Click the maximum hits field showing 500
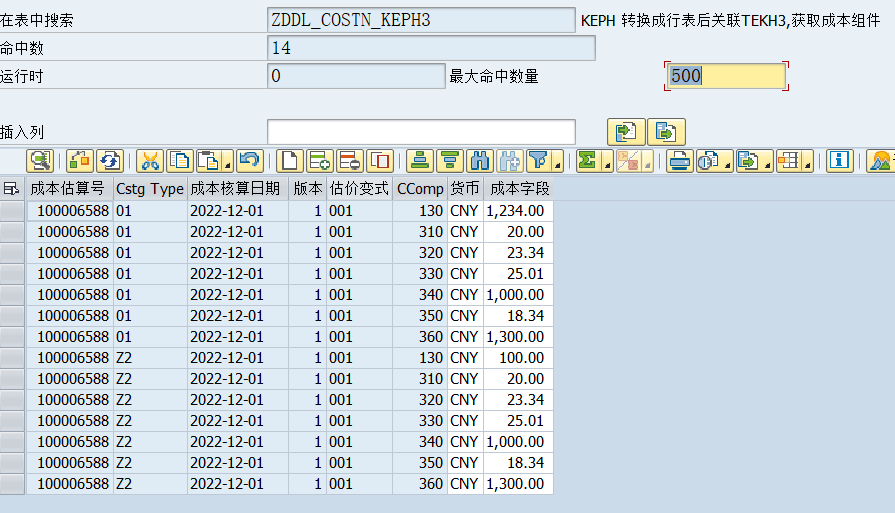The width and height of the screenshot is (895, 513). pos(726,76)
